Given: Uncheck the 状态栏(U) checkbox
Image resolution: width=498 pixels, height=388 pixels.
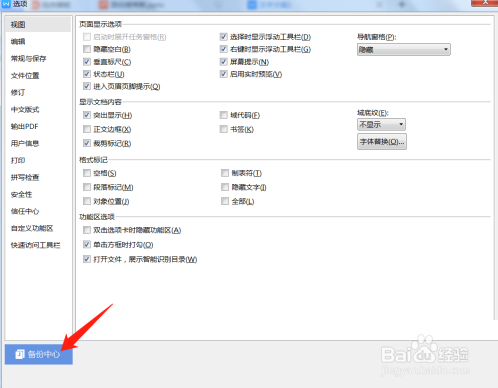Looking at the screenshot, I should pos(87,74).
